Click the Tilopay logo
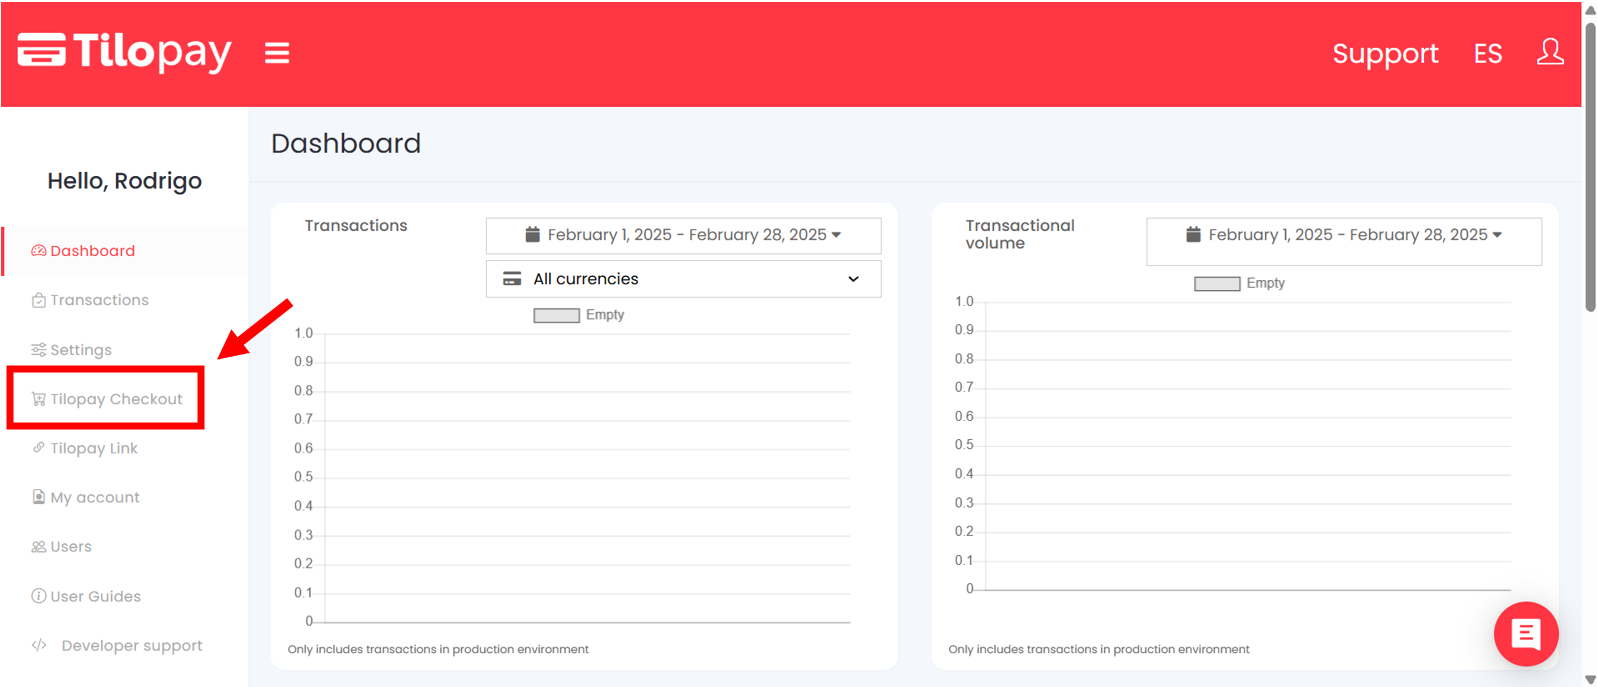 click(x=125, y=51)
